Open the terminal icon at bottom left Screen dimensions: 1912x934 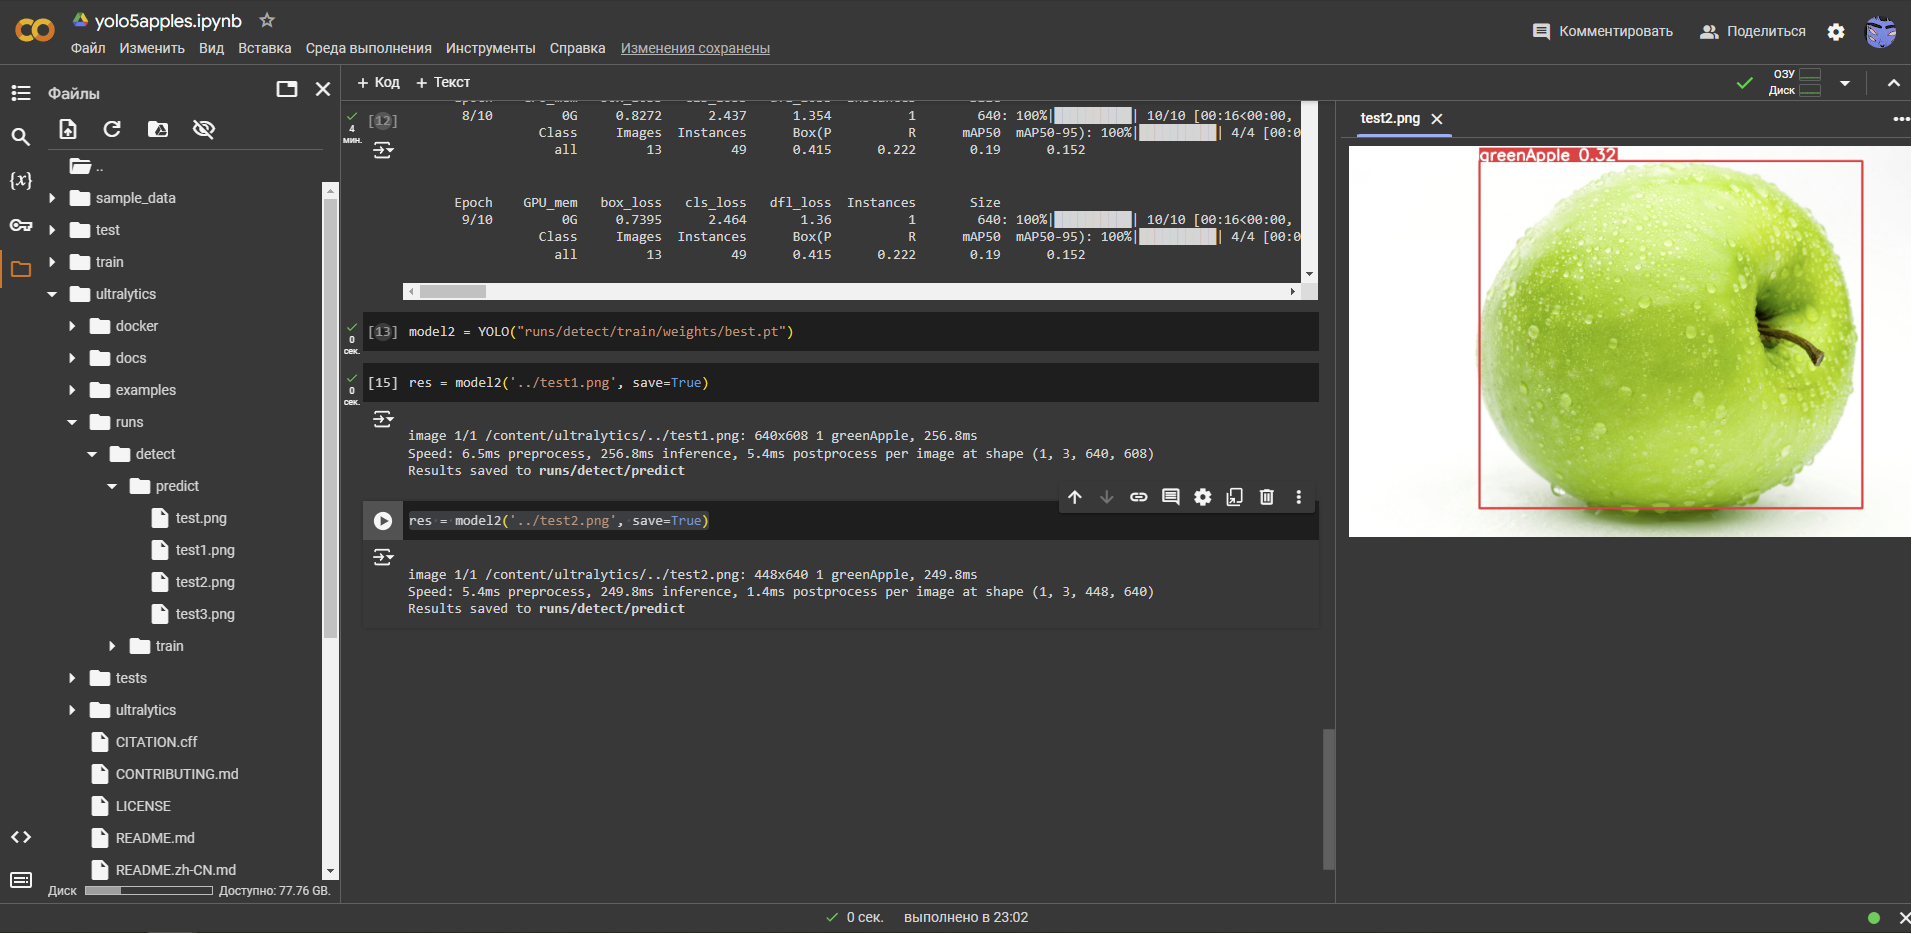(x=21, y=880)
